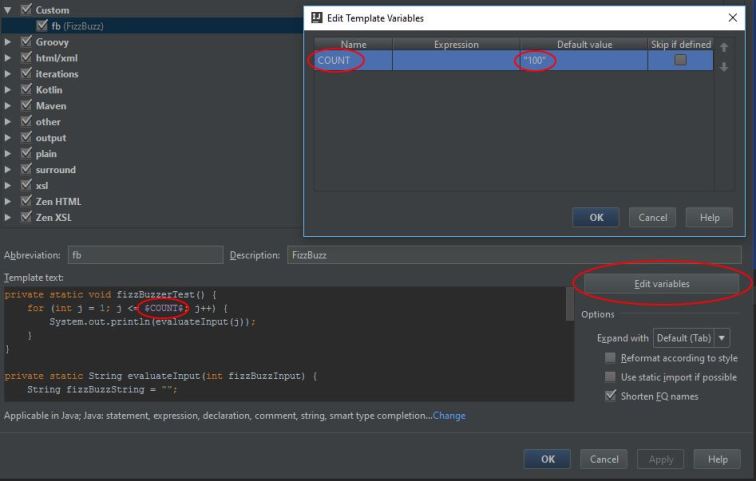Click Cancel in the settings window
The width and height of the screenshot is (756, 481).
604,459
